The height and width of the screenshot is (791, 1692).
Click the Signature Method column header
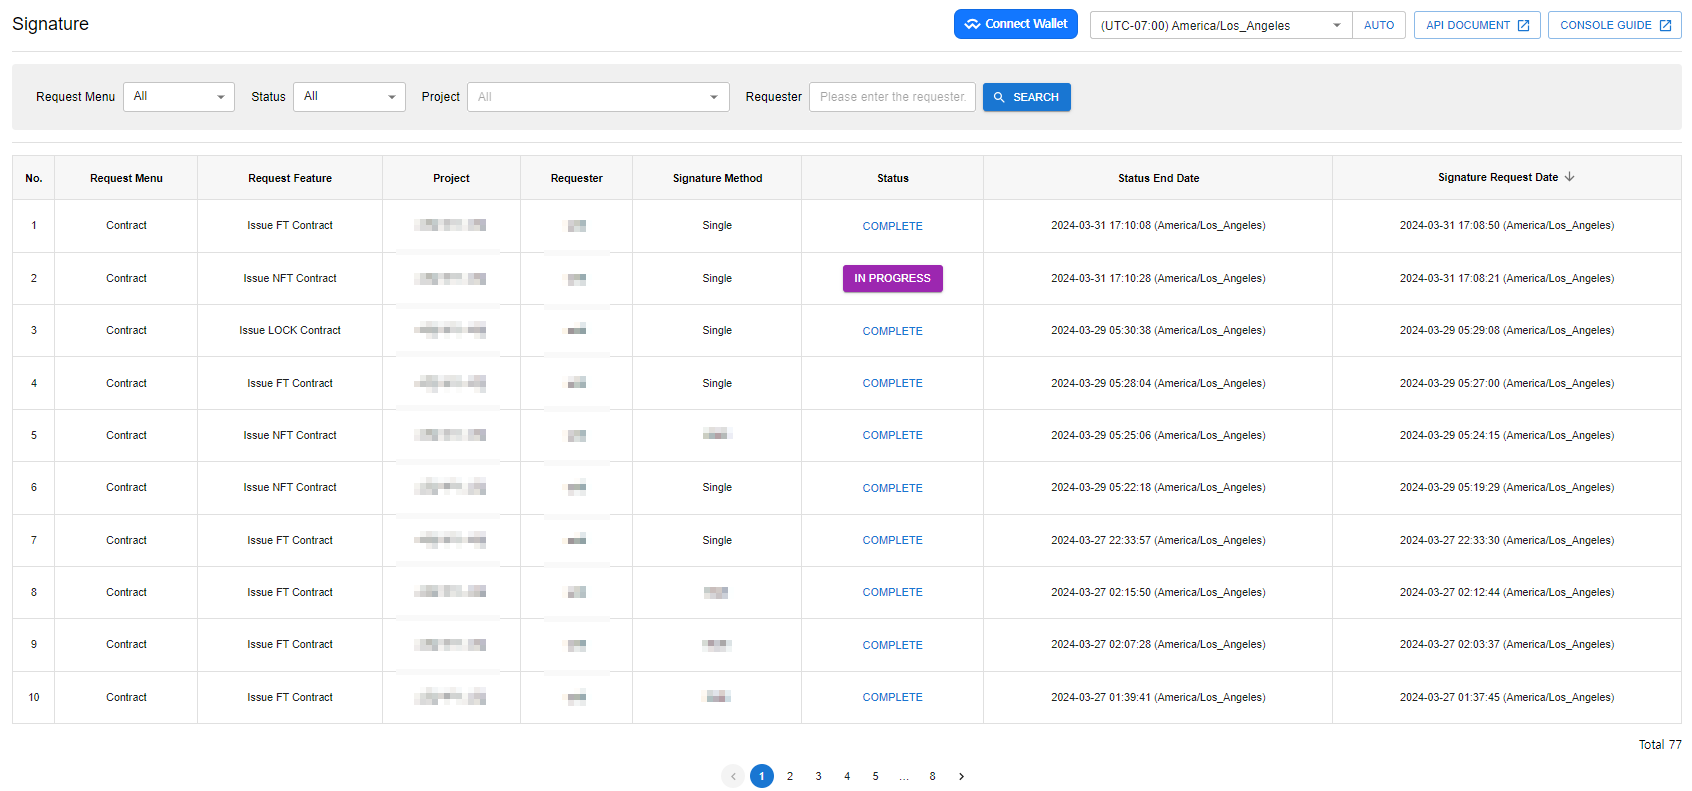coord(717,178)
